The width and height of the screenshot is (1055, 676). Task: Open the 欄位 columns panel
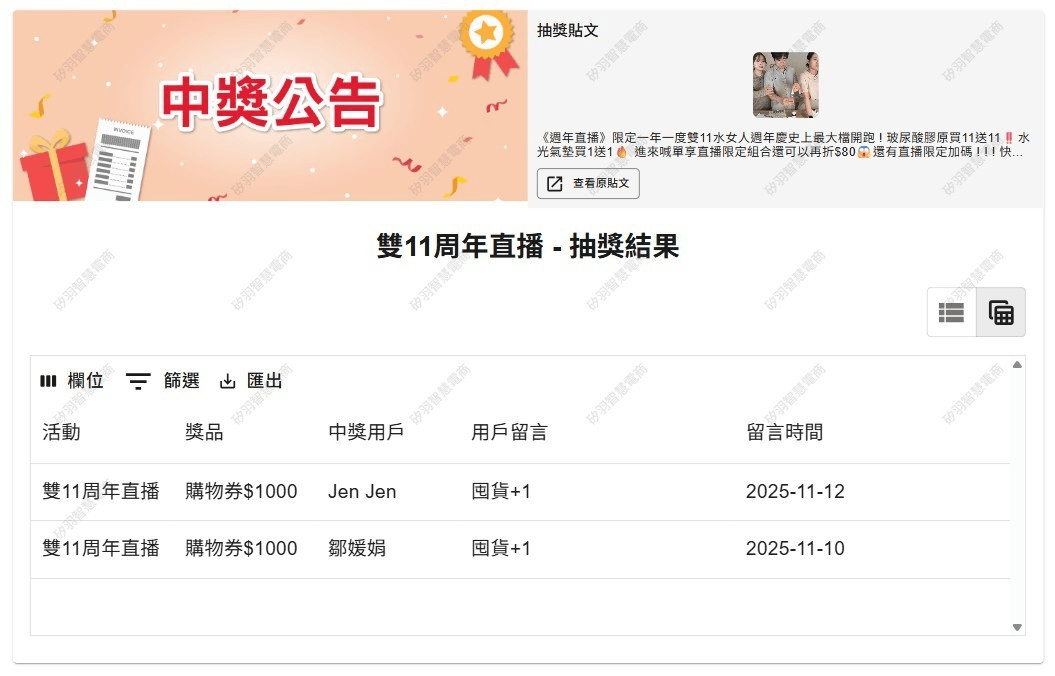point(72,381)
